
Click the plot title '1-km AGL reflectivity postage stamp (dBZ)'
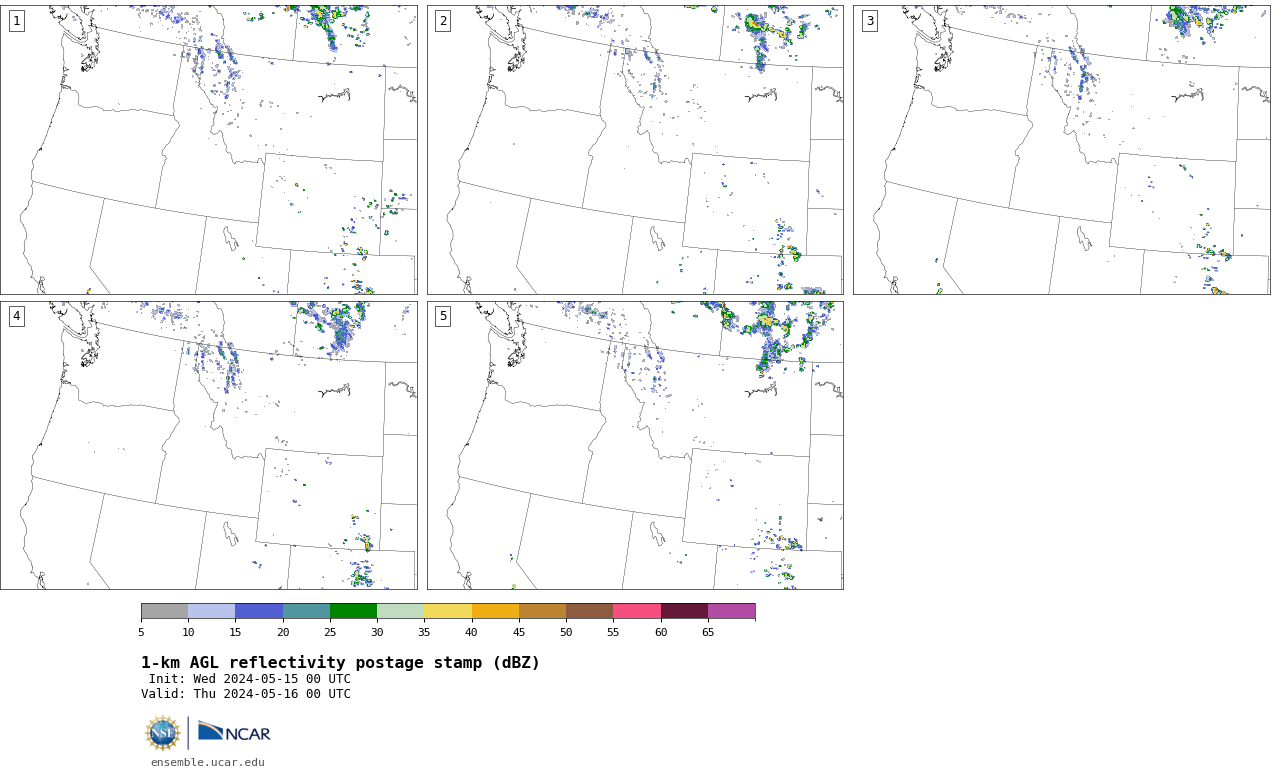tap(340, 663)
